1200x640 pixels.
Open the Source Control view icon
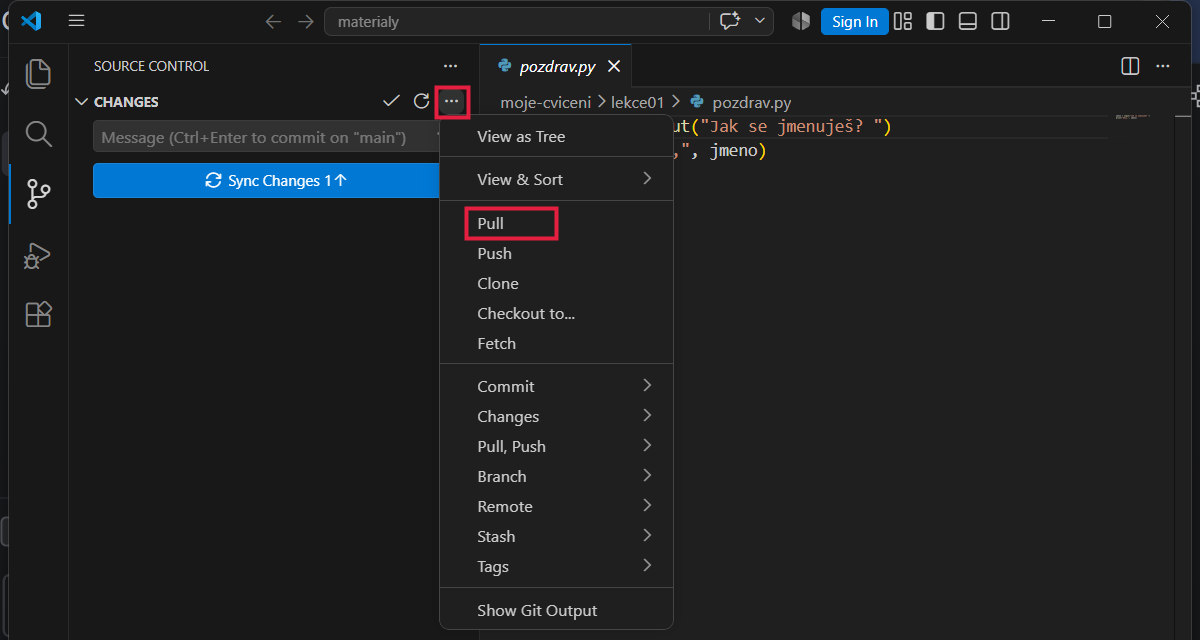(38, 194)
